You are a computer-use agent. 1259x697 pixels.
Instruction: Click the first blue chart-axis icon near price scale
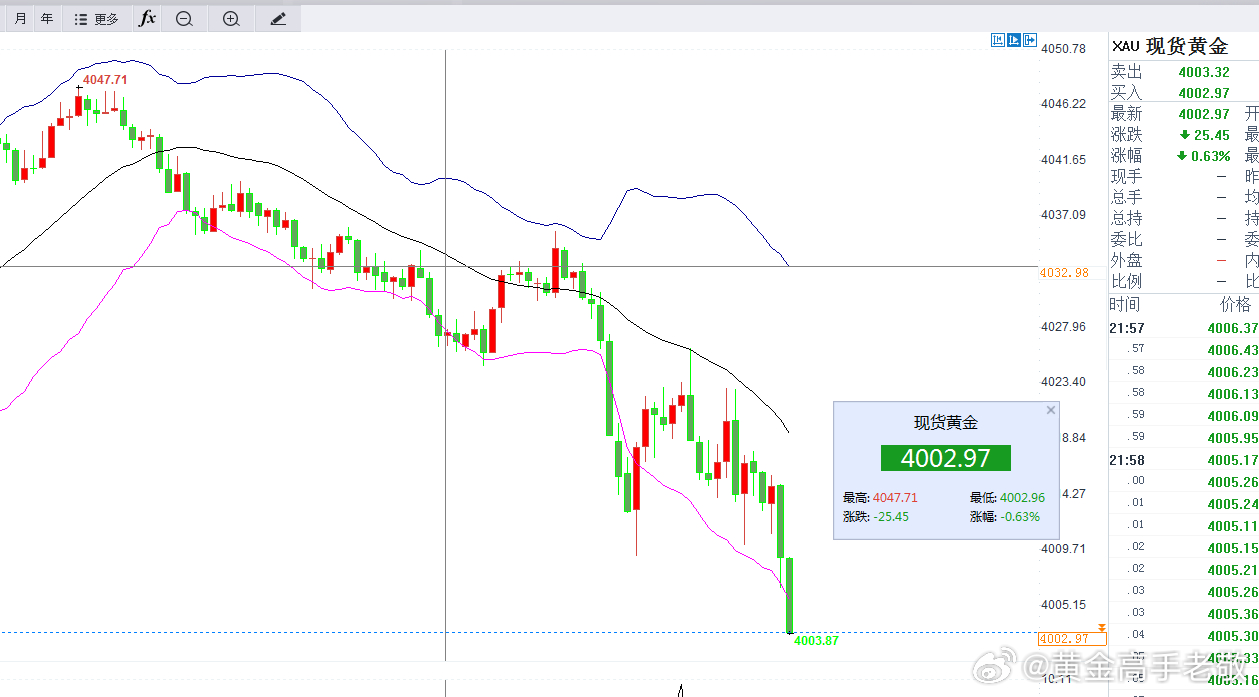(998, 40)
